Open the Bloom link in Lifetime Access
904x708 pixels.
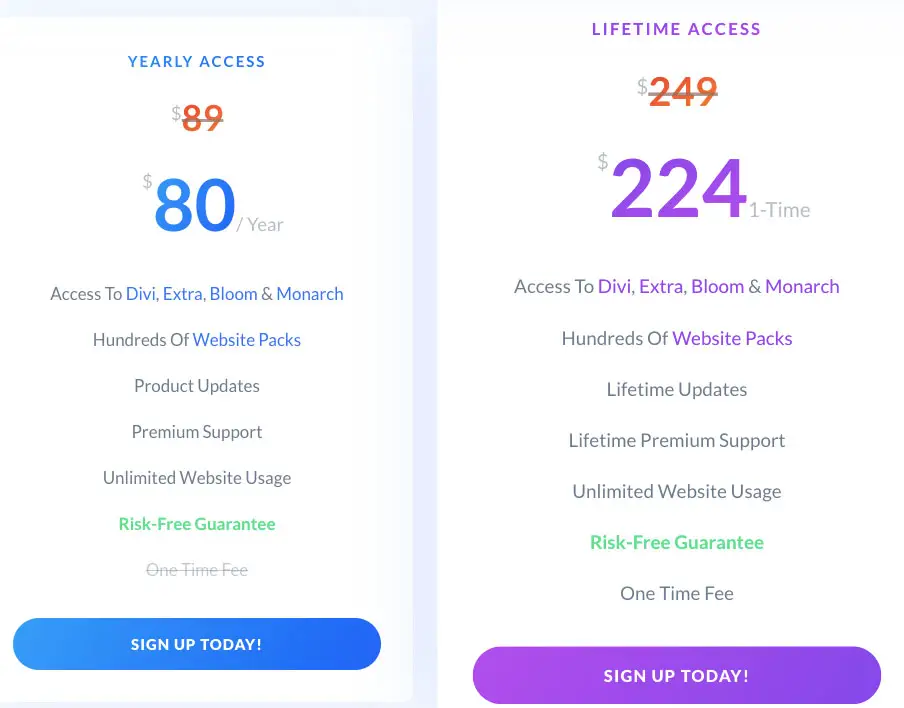(x=718, y=286)
